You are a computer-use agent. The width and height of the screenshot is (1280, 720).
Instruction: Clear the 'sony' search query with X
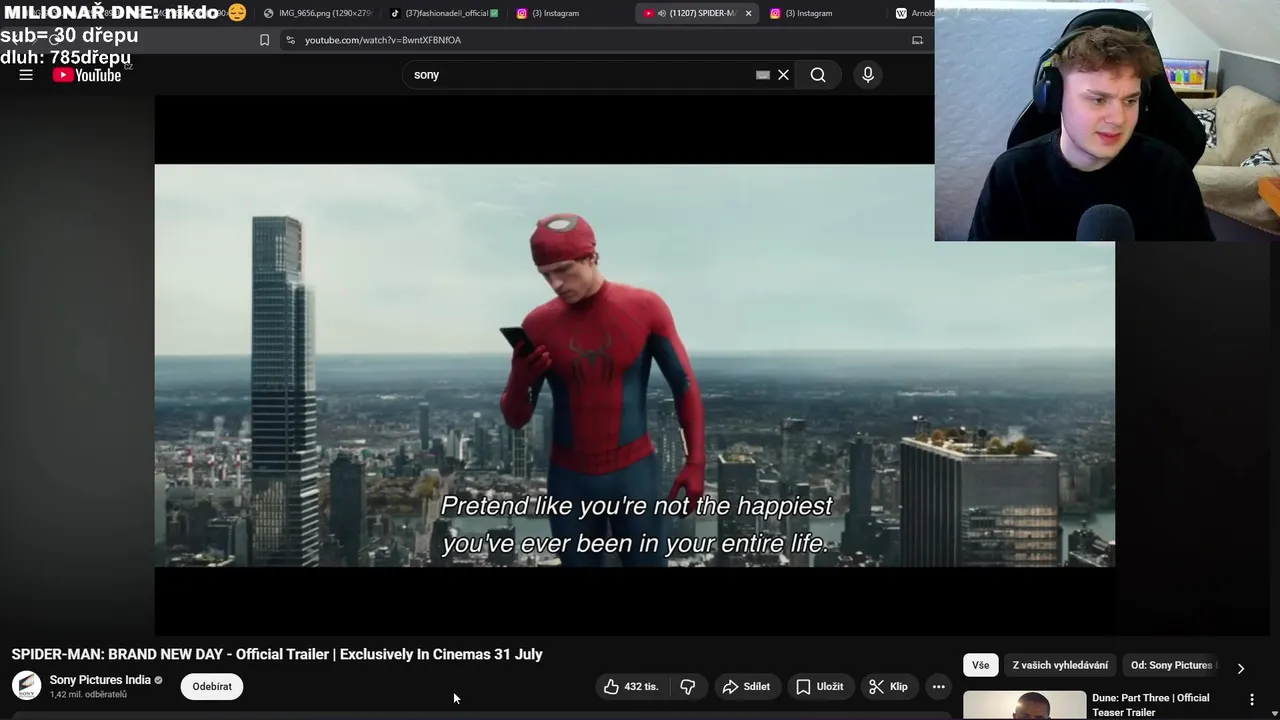(x=784, y=75)
